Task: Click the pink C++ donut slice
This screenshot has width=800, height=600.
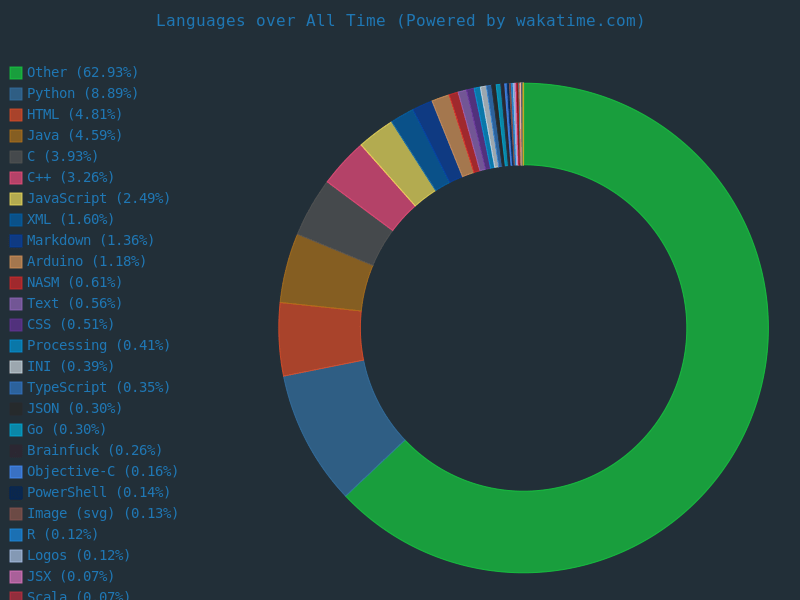Action: [x=372, y=186]
